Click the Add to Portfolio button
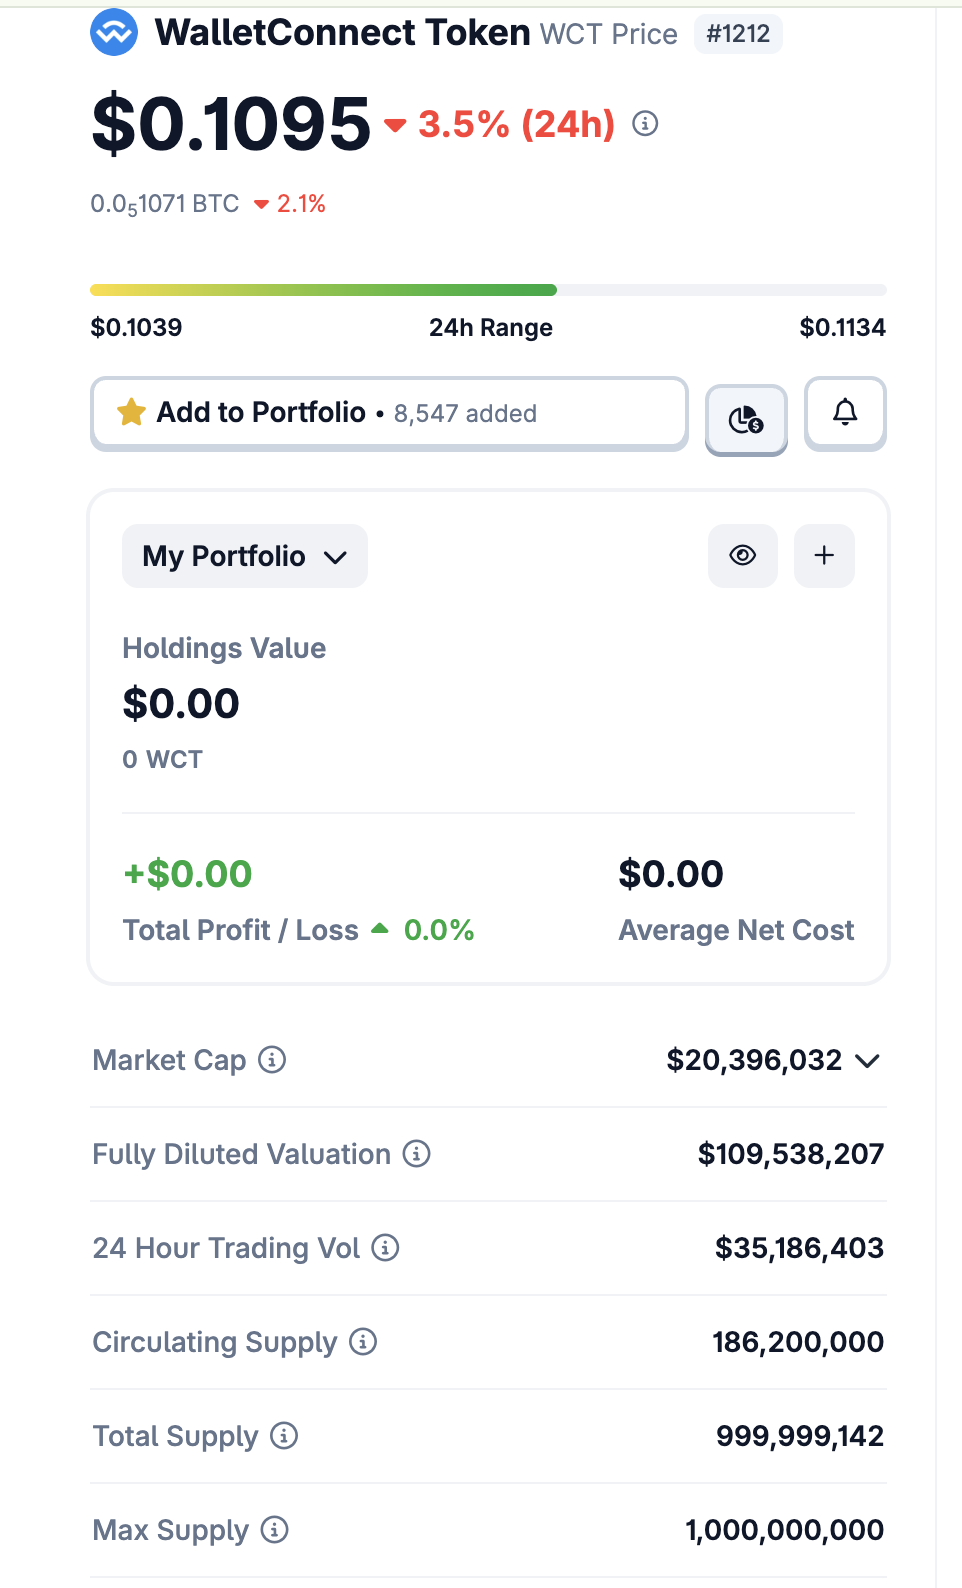Image resolution: width=962 pixels, height=1588 pixels. [388, 413]
